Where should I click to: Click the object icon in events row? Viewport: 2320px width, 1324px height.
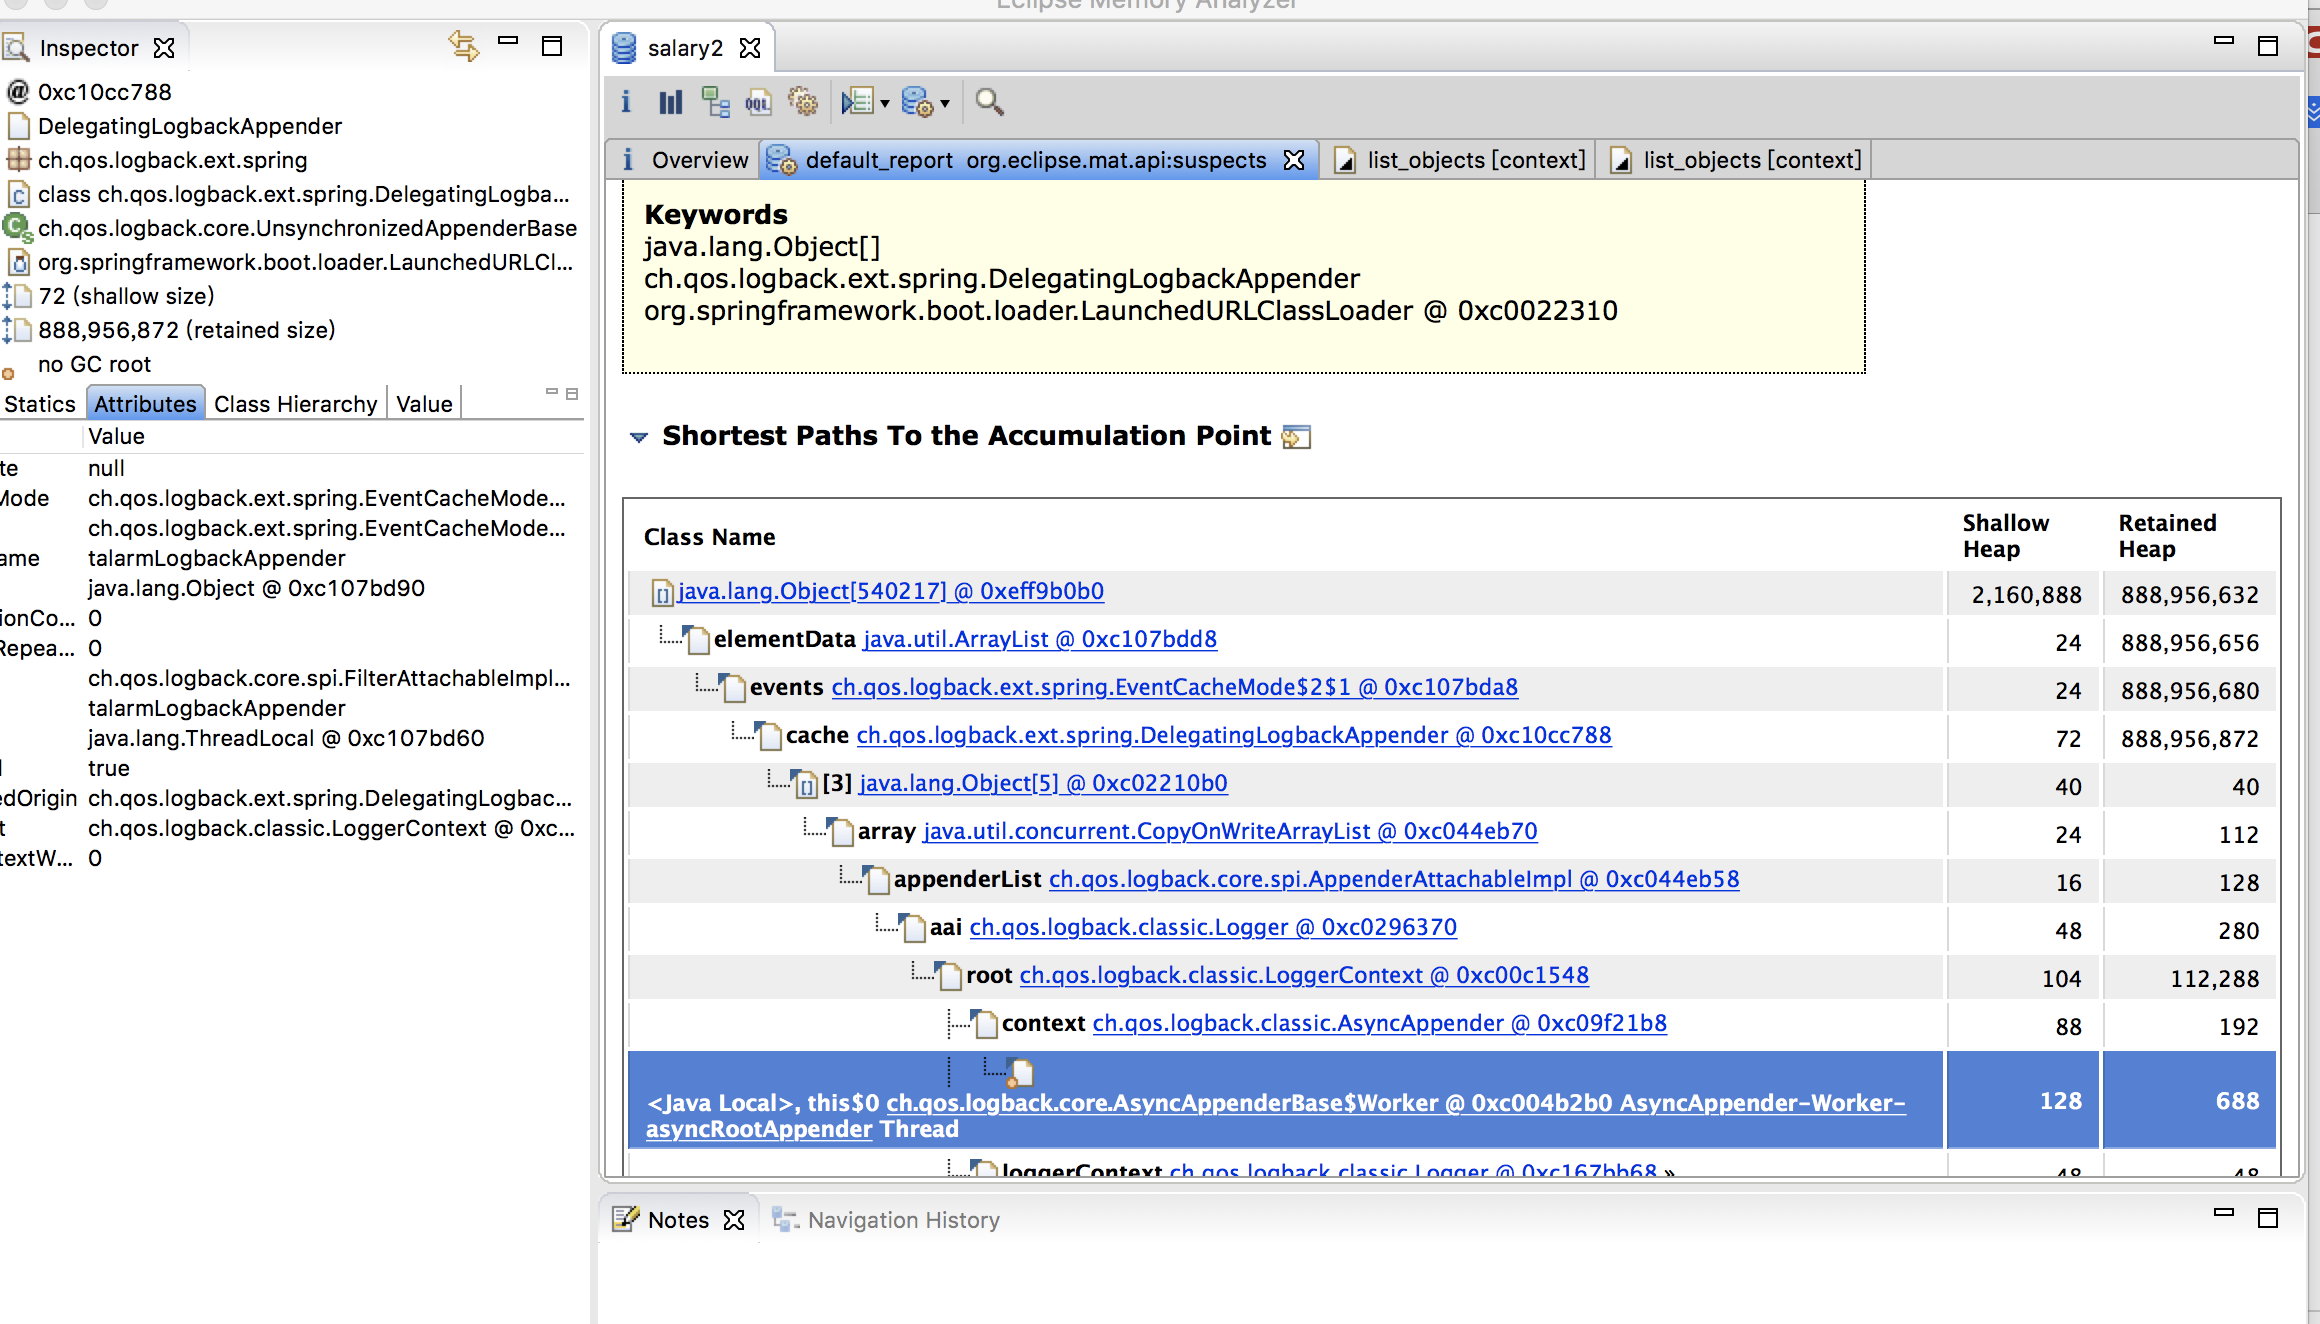[734, 687]
